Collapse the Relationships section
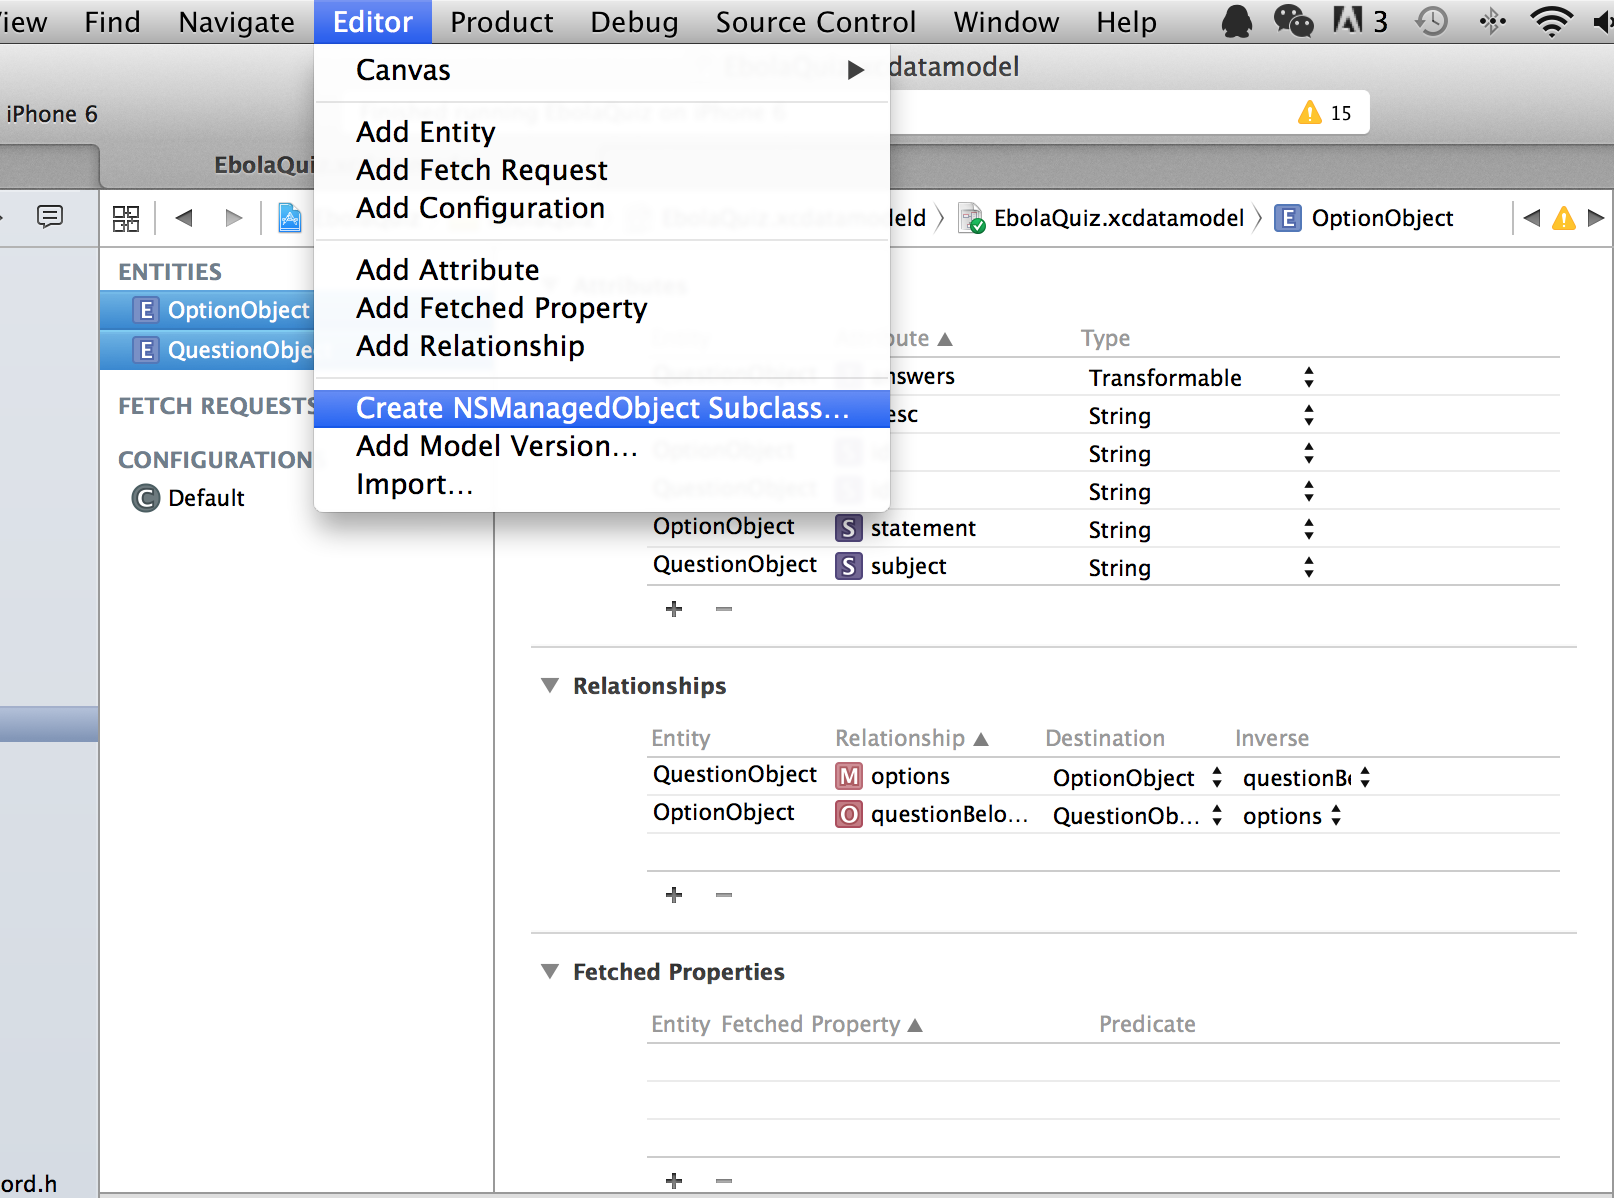 549,686
